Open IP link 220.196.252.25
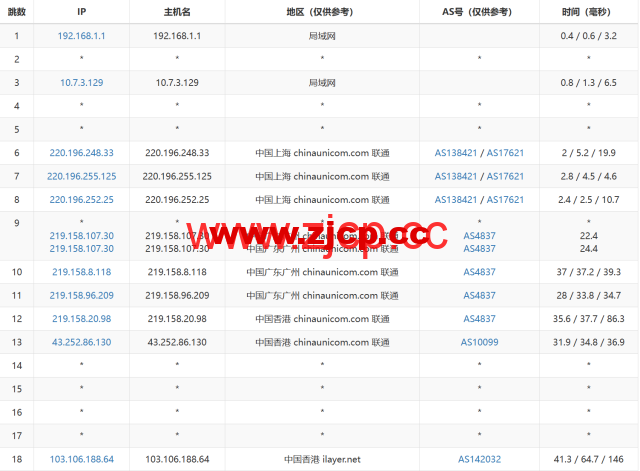Viewport: 640px width, 471px height. click(82, 200)
